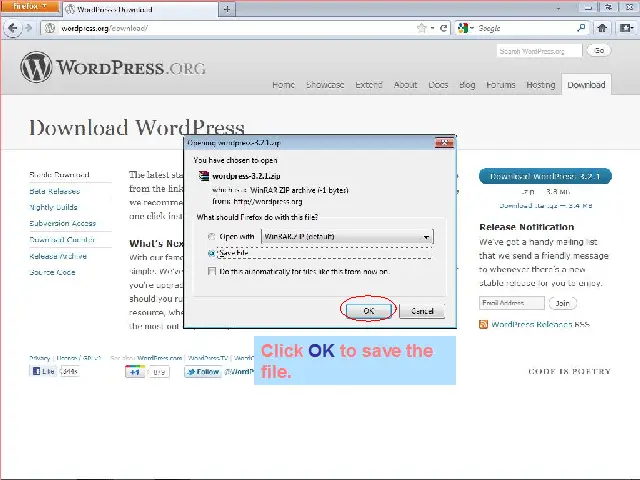Open the bookmarks toolbar icon at far right
The width and height of the screenshot is (640, 480).
(x=626, y=28)
